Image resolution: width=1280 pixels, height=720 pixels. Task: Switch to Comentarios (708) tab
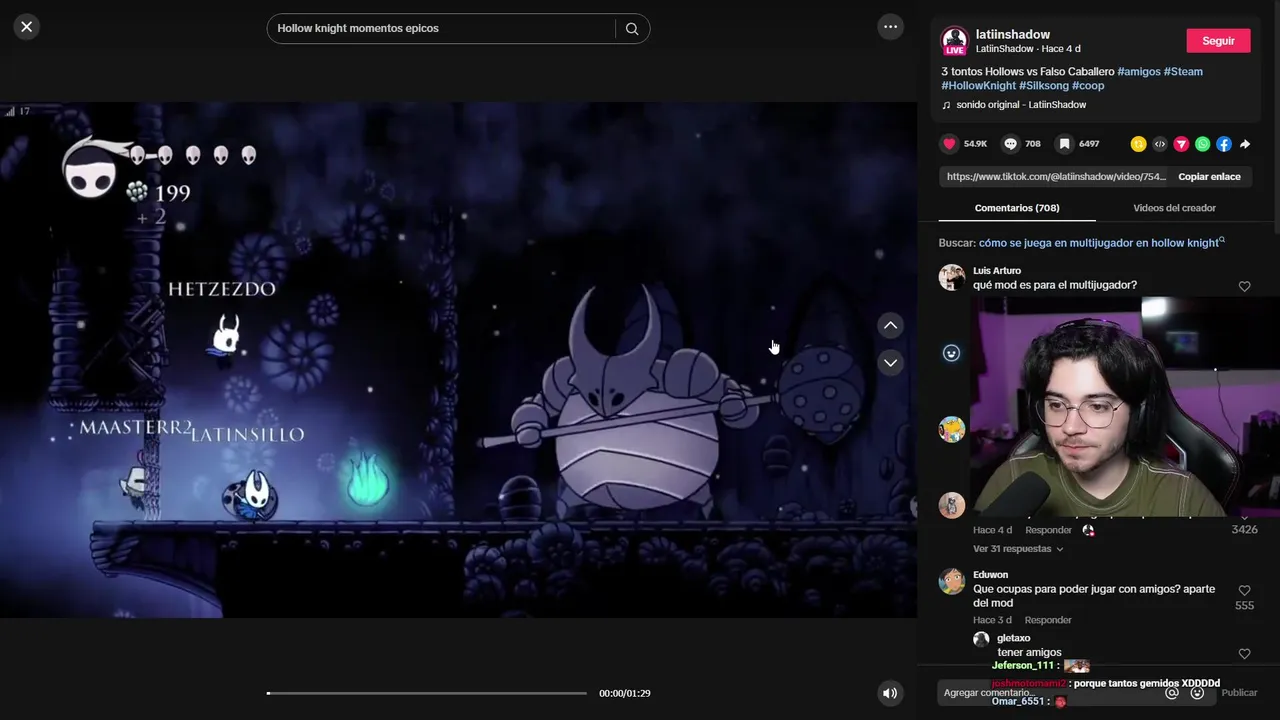pos(1017,208)
